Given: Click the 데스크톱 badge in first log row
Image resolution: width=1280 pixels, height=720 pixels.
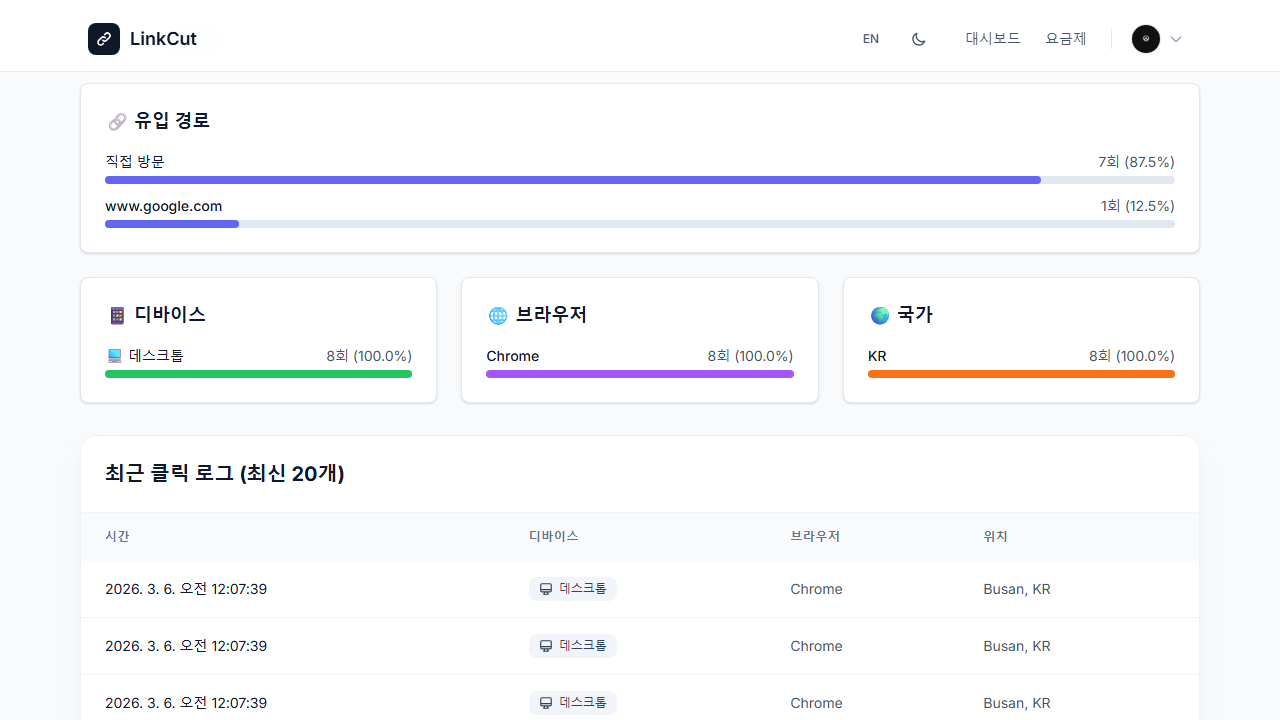Looking at the screenshot, I should (573, 589).
